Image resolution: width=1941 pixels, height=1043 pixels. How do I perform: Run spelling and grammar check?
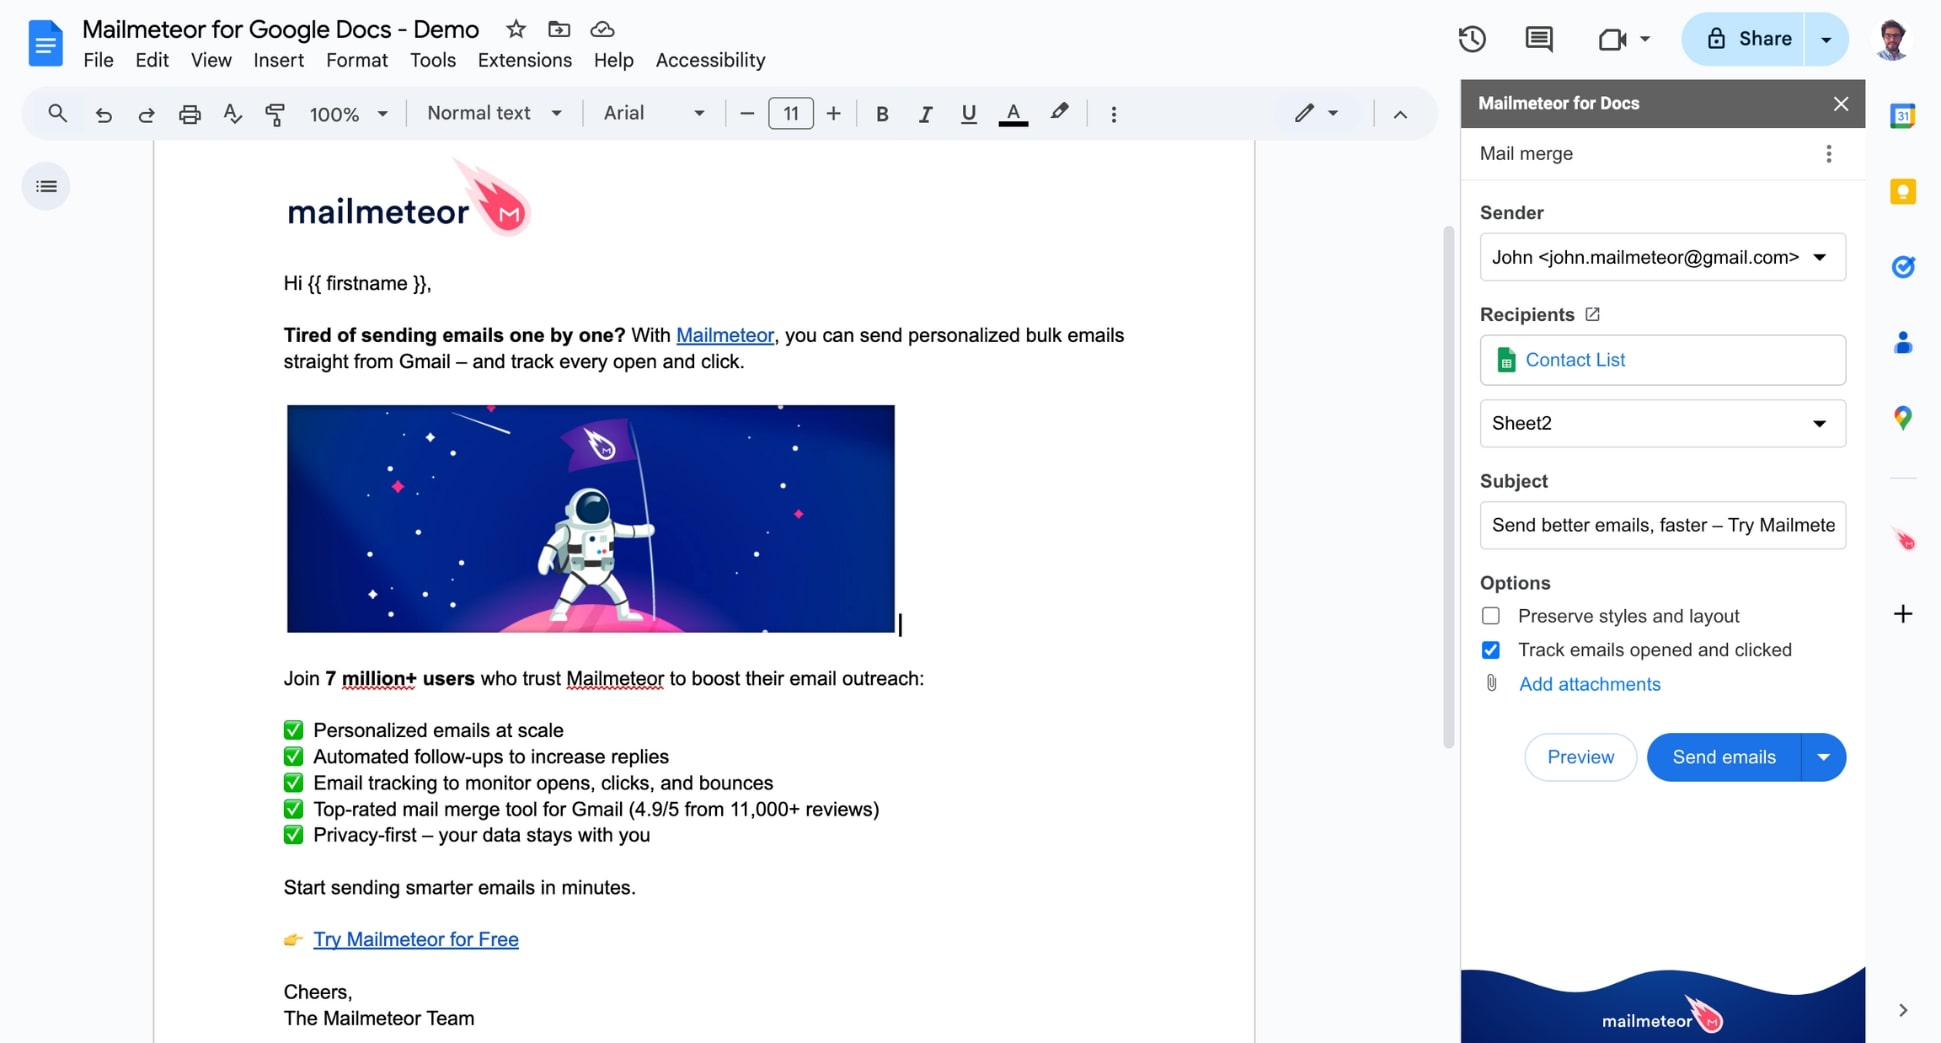[x=233, y=114]
